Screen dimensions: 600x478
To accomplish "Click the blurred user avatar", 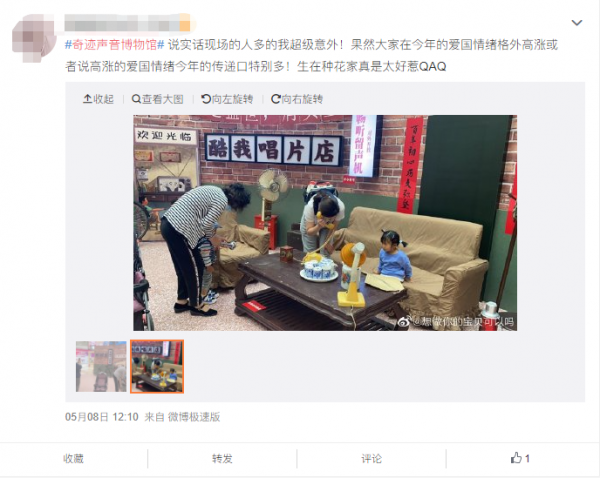I will pyautogui.click(x=34, y=38).
